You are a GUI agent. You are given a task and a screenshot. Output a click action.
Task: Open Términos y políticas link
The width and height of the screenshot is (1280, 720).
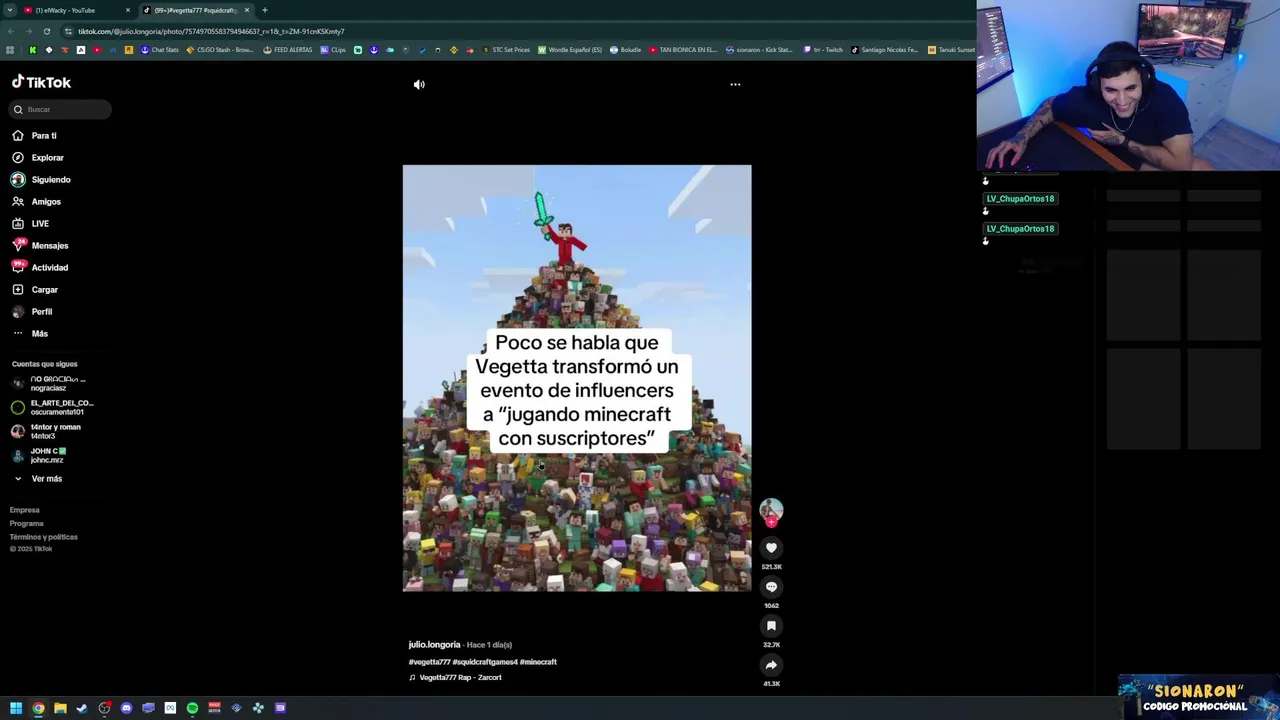tap(44, 537)
